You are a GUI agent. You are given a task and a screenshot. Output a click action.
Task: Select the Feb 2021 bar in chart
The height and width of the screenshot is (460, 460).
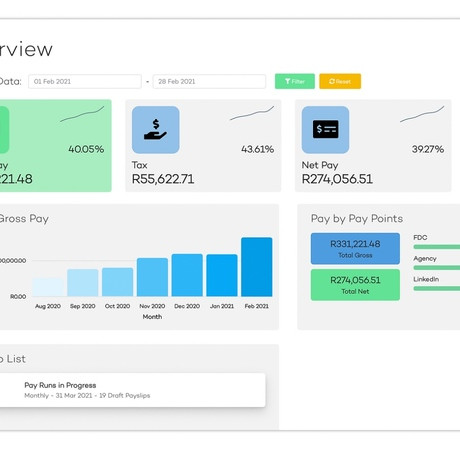tap(257, 267)
